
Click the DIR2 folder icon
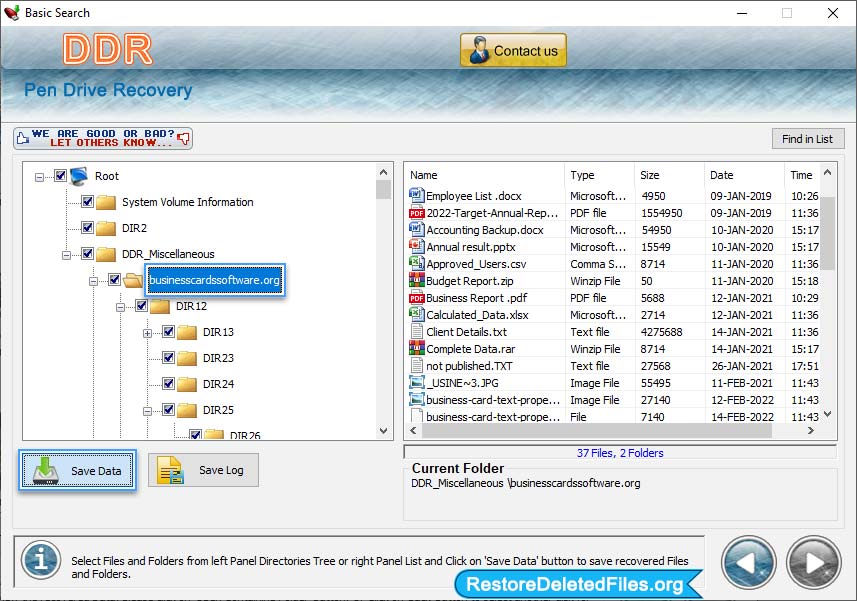pos(106,228)
